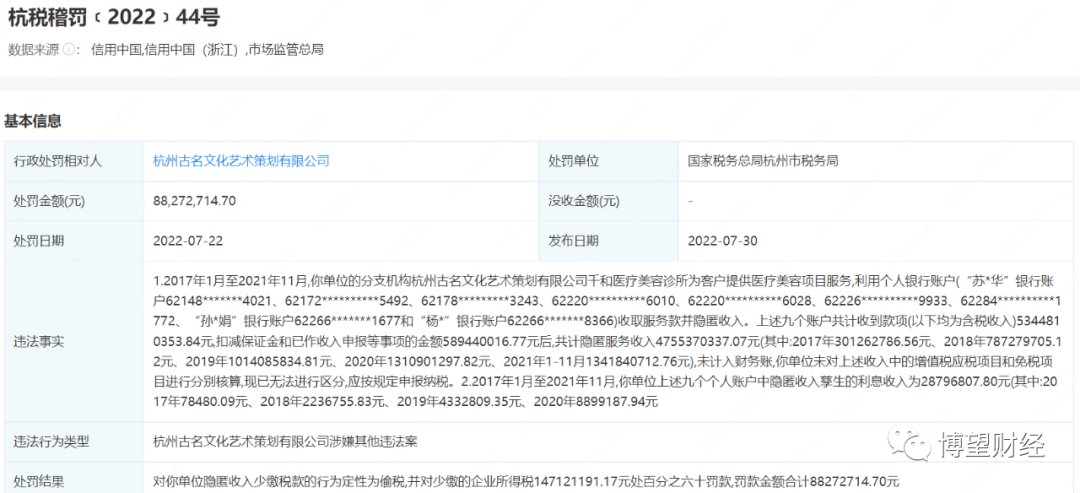Click the 处罚单位 label cell
Viewport: 1080px width, 493px height.
pyautogui.click(x=609, y=161)
